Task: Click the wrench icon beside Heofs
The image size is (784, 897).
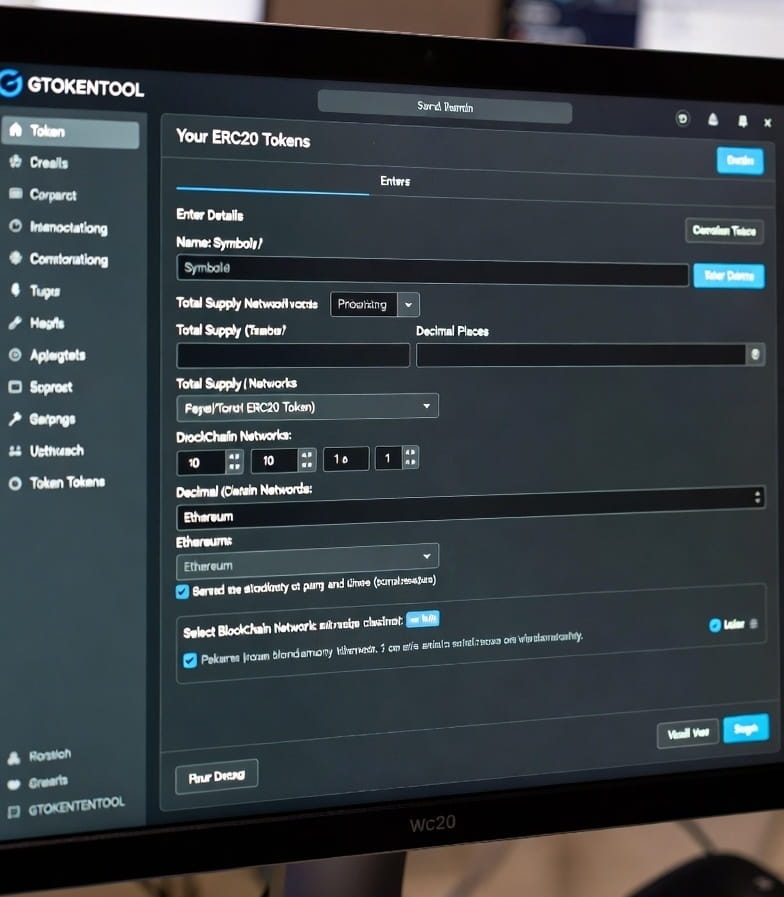Action: 15,323
